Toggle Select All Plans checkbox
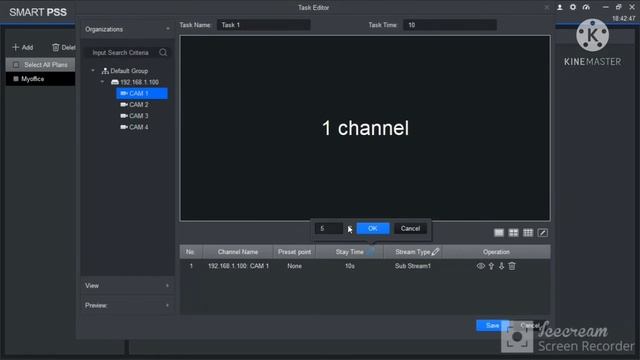Screen dimensions: 640x360 pos(16,64)
